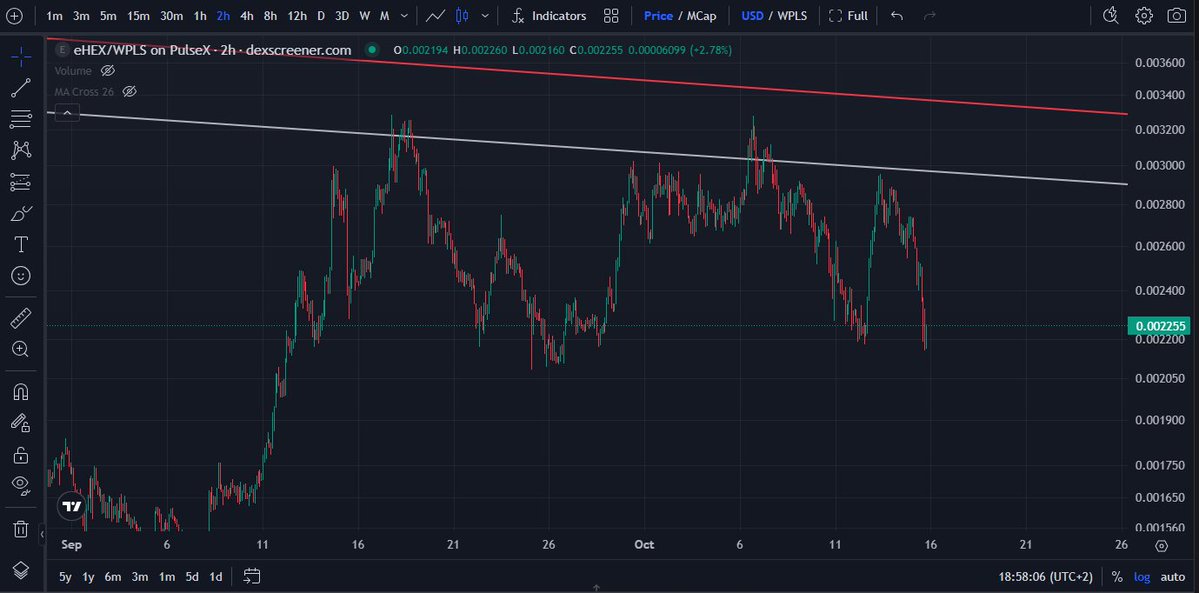This screenshot has height=593, width=1199.
Task: Set timeframe to 12h
Action: coord(297,15)
